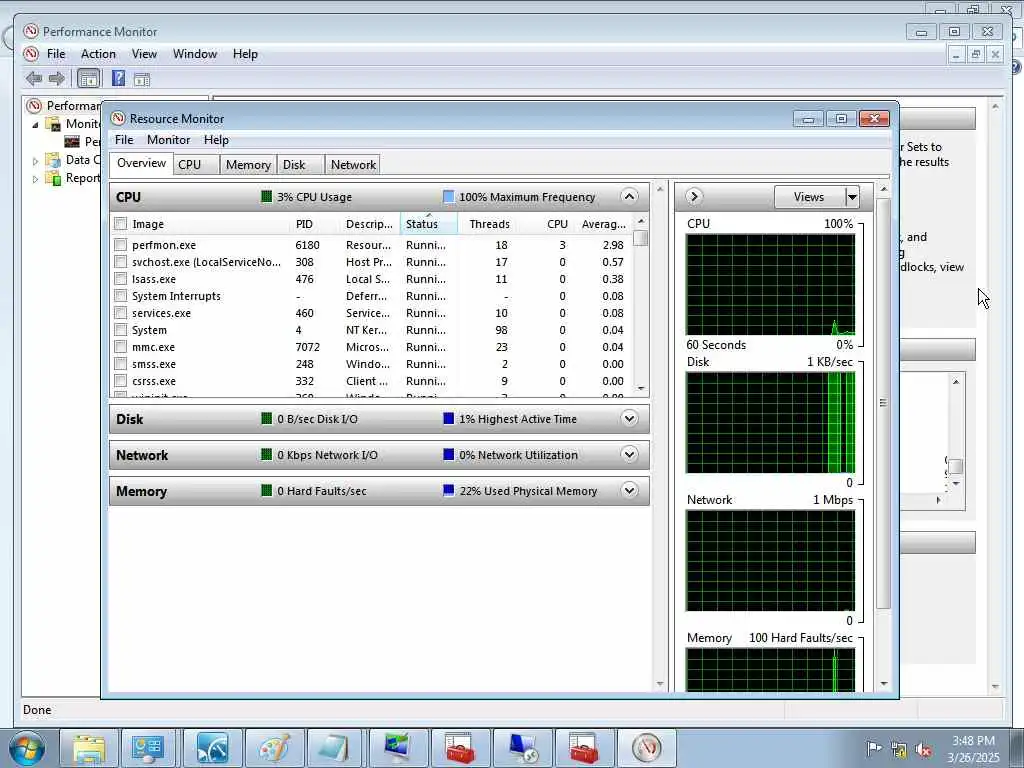Image resolution: width=1024 pixels, height=768 pixels.
Task: Check the System Interrupts checkbox
Action: point(120,296)
